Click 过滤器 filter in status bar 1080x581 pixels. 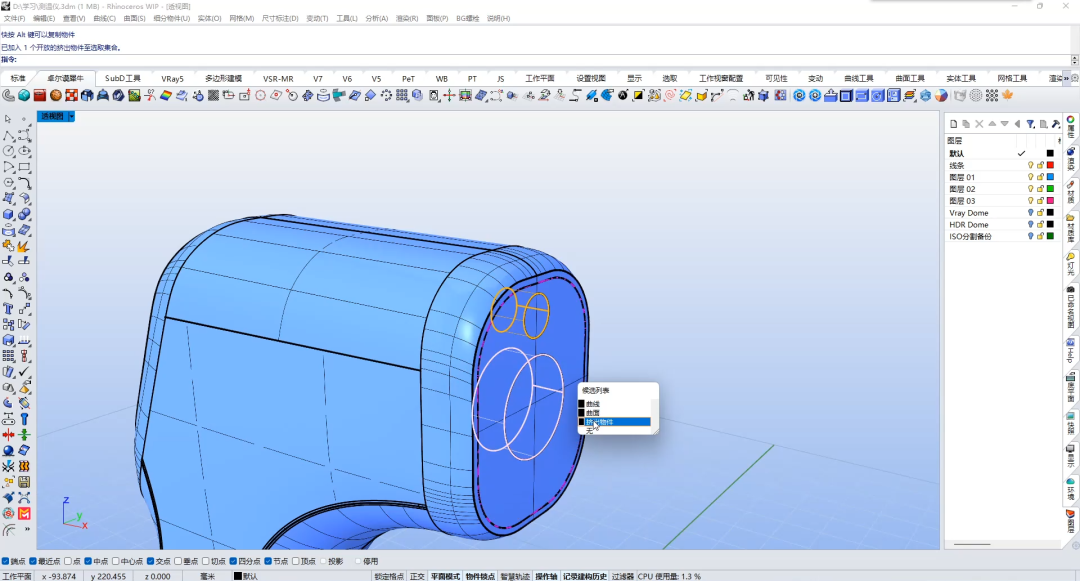pos(622,576)
